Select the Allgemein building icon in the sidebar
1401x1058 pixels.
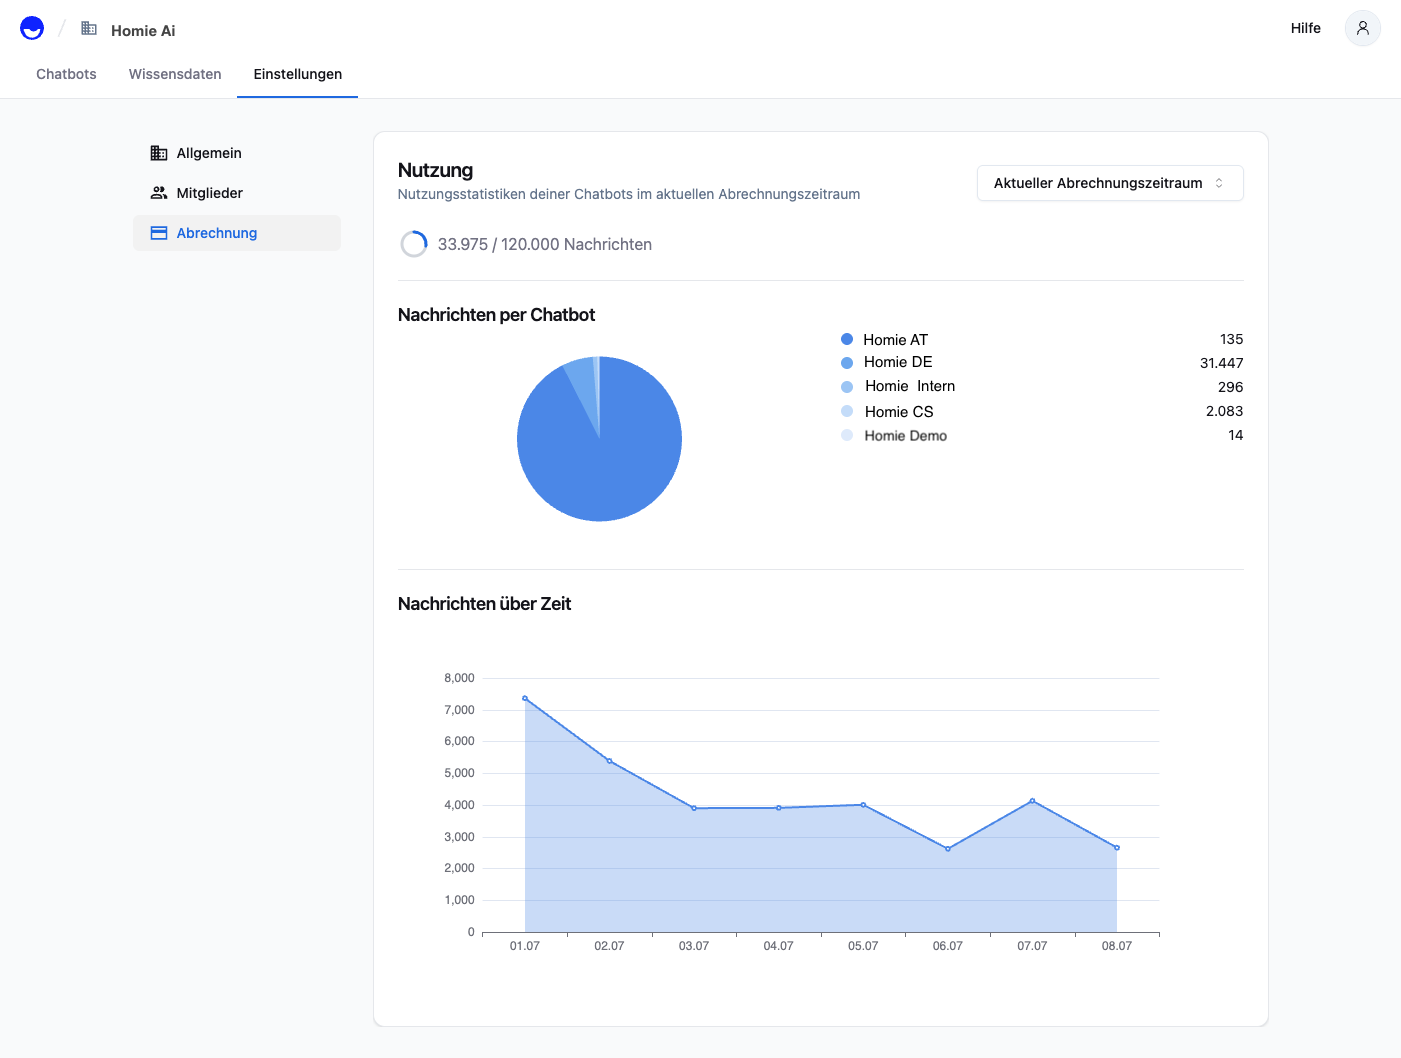[158, 152]
